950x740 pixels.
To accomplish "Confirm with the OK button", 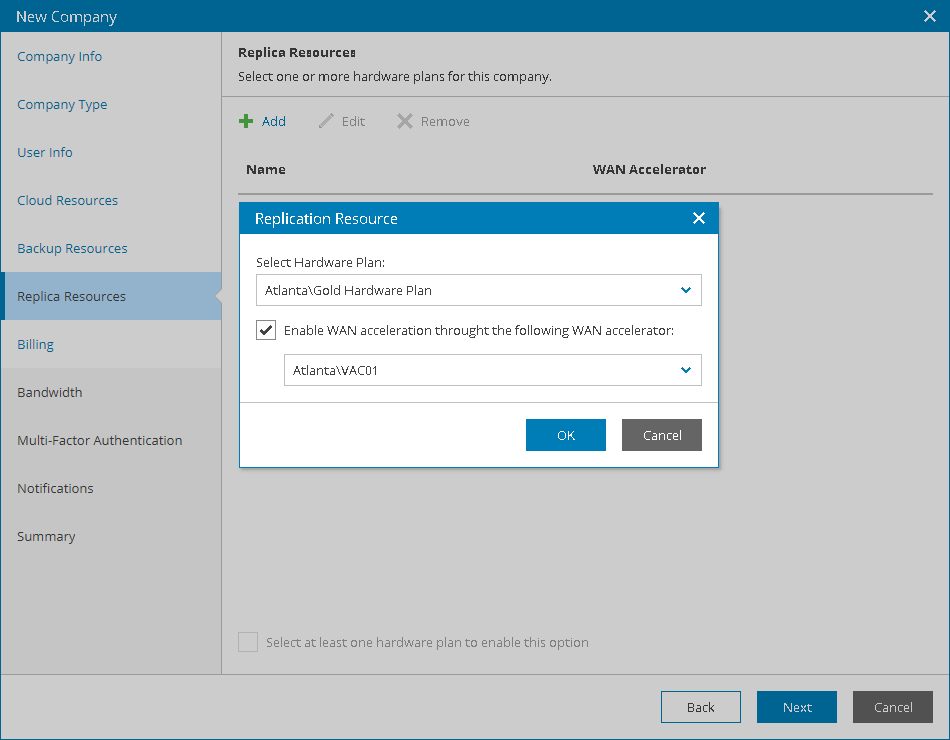I will pyautogui.click(x=566, y=435).
